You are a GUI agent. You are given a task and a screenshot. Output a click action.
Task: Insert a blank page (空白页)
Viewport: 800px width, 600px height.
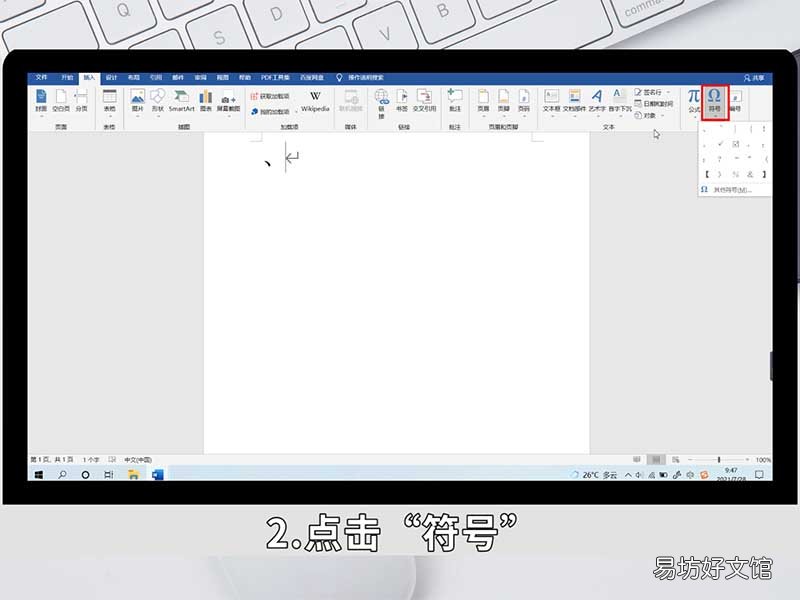61,101
